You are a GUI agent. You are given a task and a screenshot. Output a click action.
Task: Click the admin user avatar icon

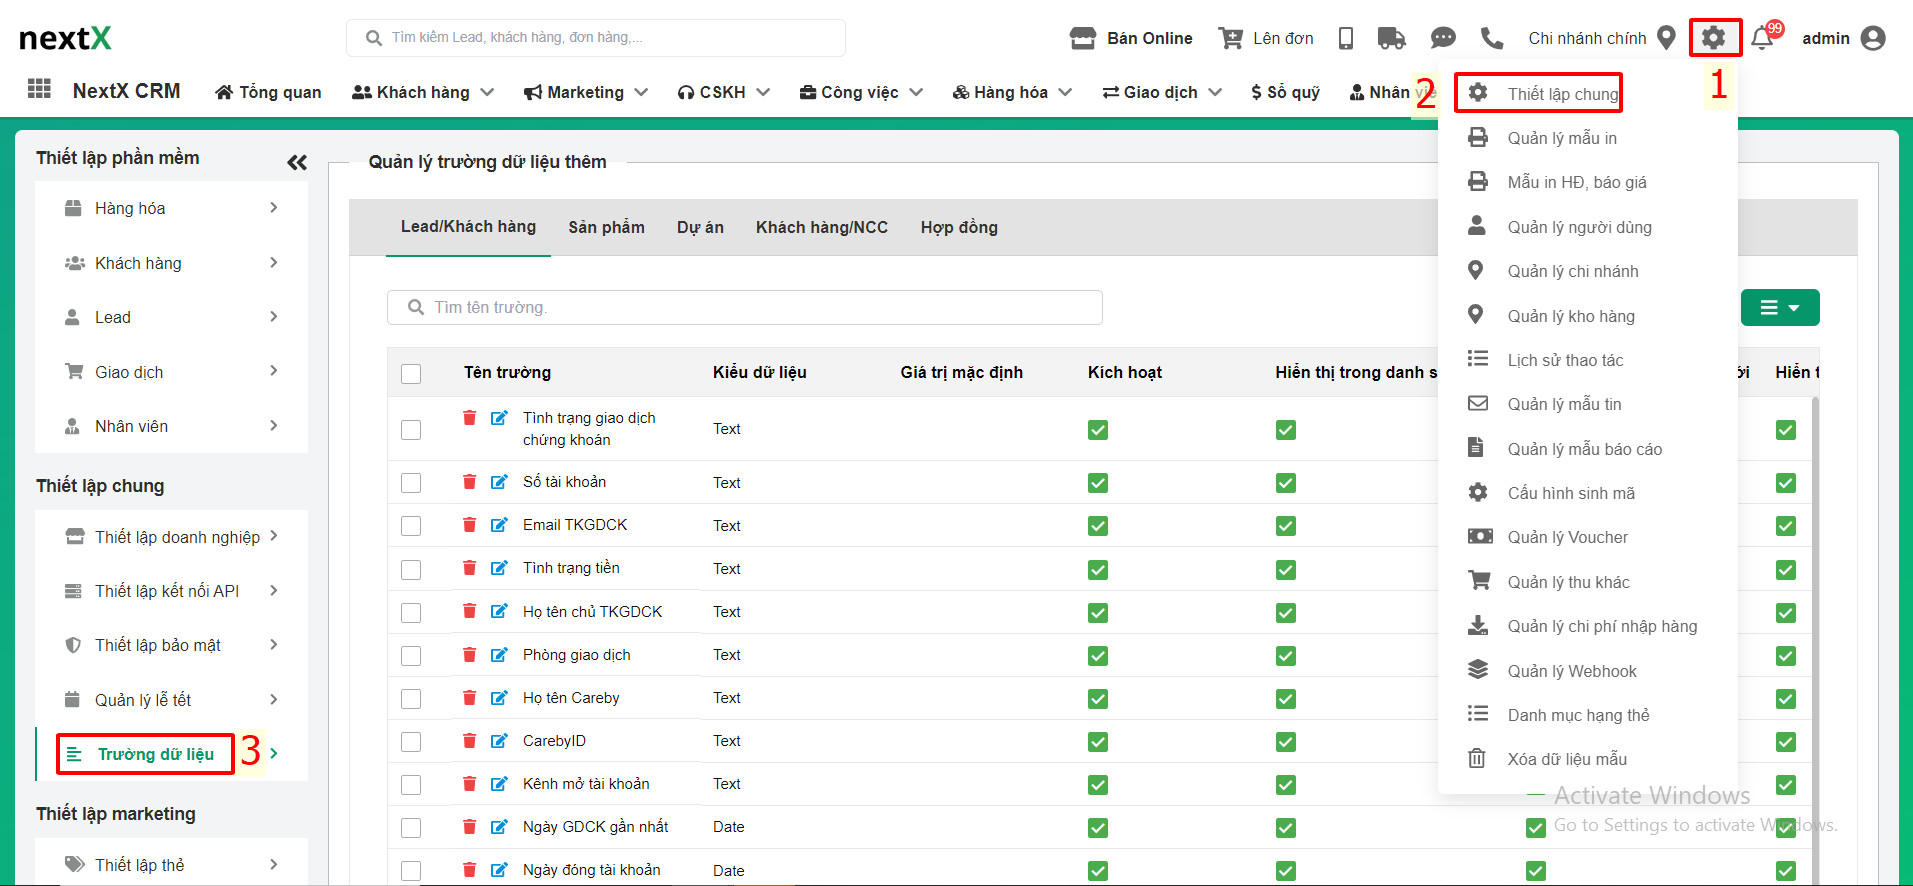pos(1873,38)
